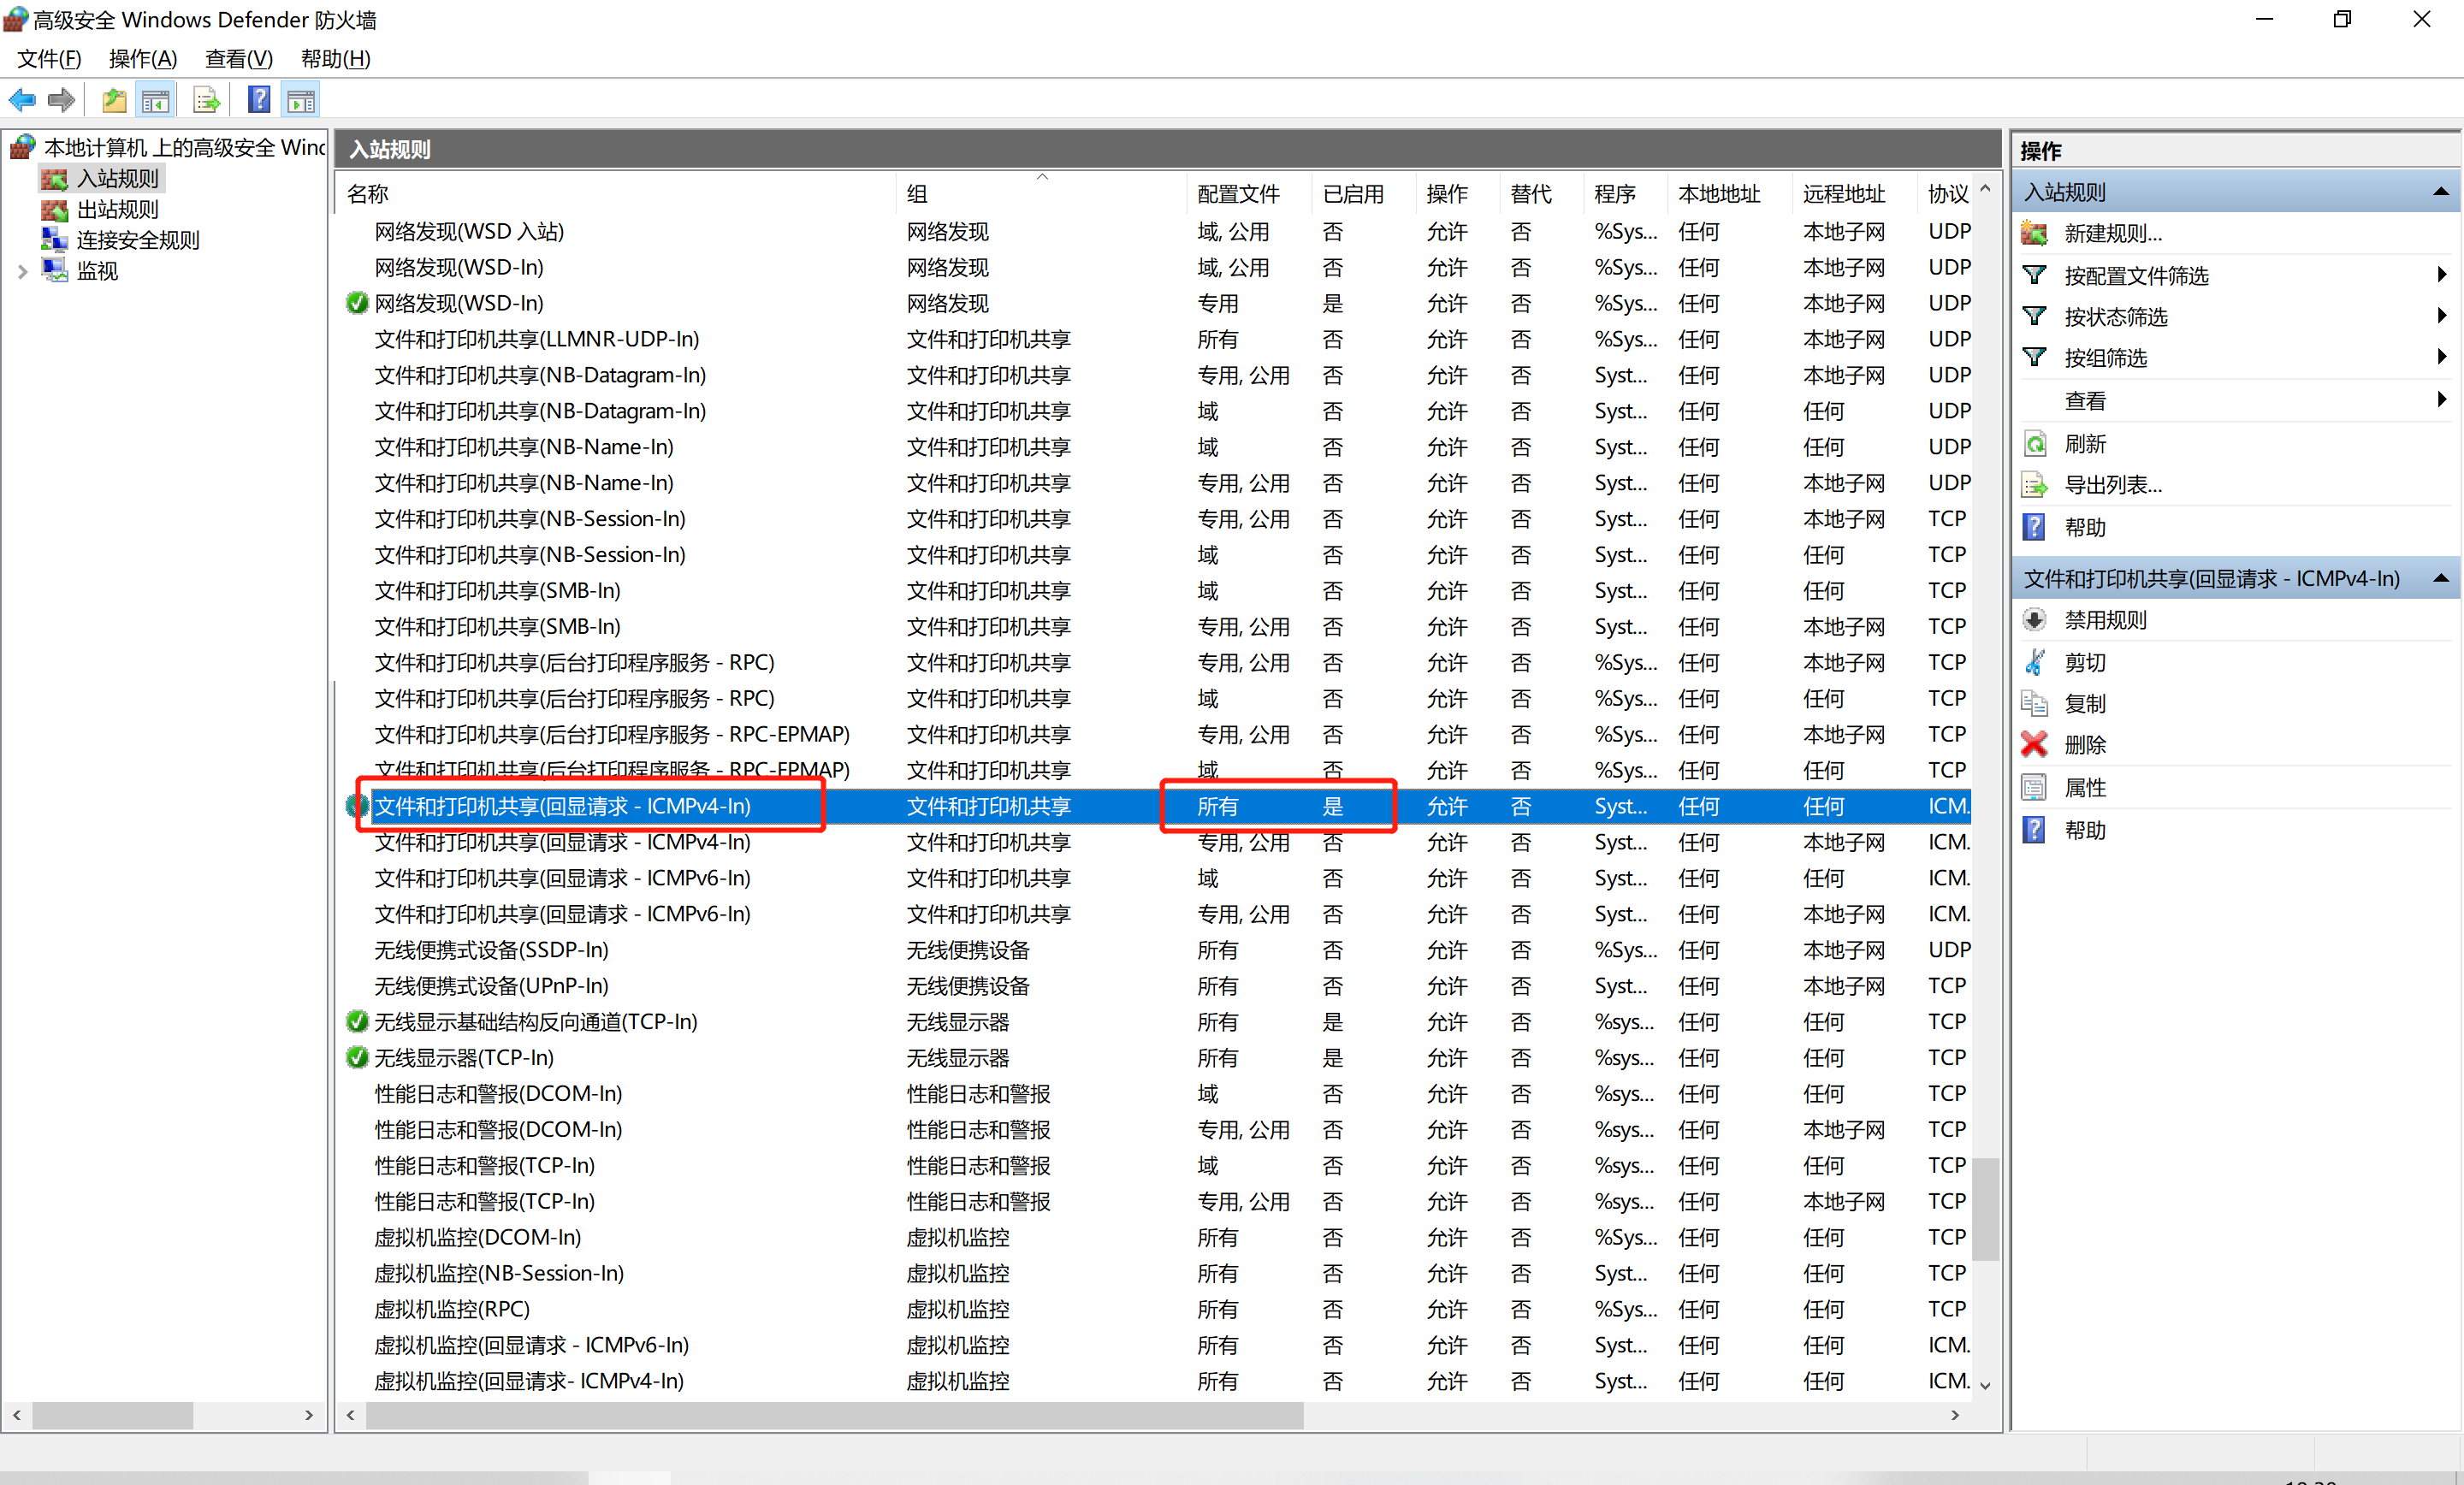Viewport: 2464px width, 1485px height.
Task: Open the 帮助(H) menu
Action: point(336,59)
